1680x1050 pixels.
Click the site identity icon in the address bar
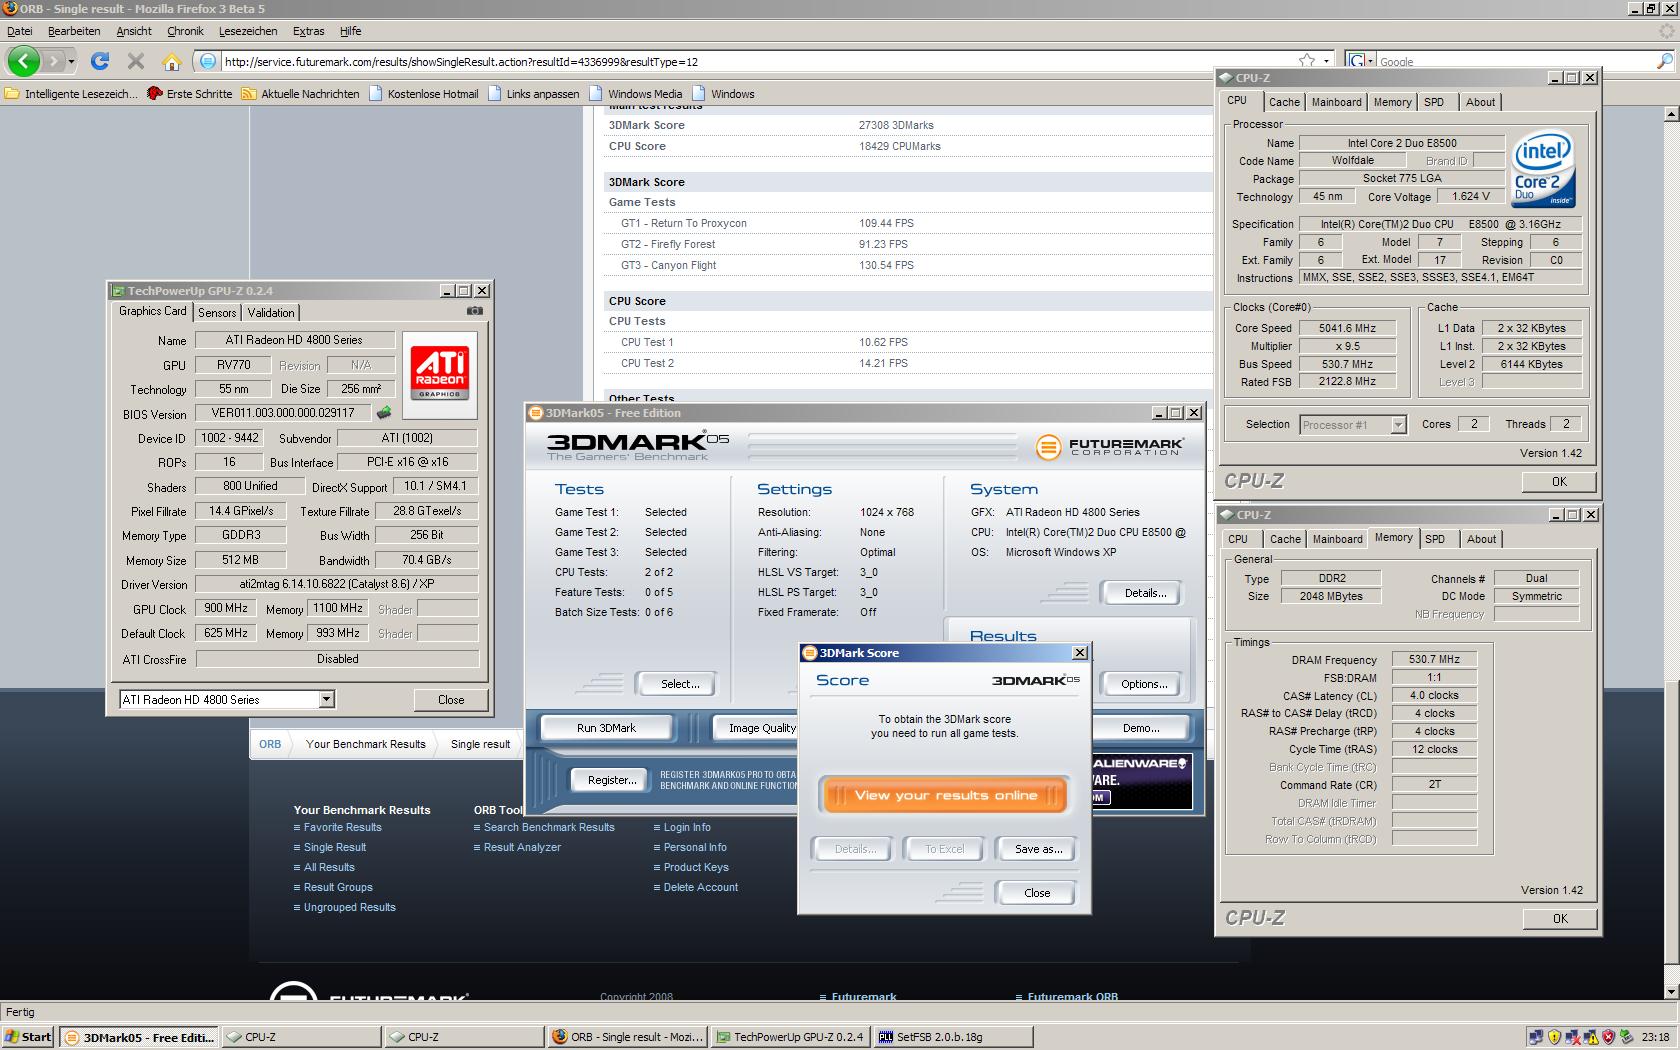pos(207,61)
